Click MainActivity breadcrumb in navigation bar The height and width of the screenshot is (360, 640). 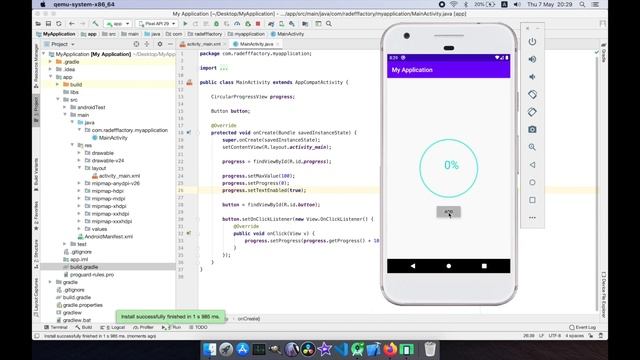tap(287, 34)
